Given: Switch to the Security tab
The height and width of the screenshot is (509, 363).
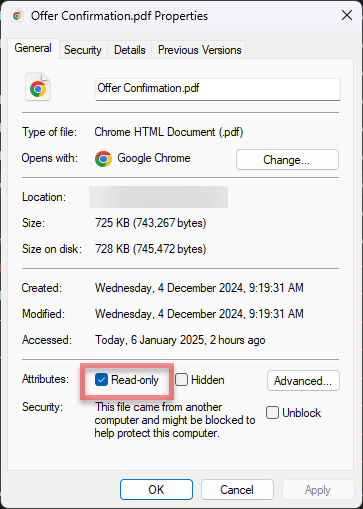Looking at the screenshot, I should 83,50.
